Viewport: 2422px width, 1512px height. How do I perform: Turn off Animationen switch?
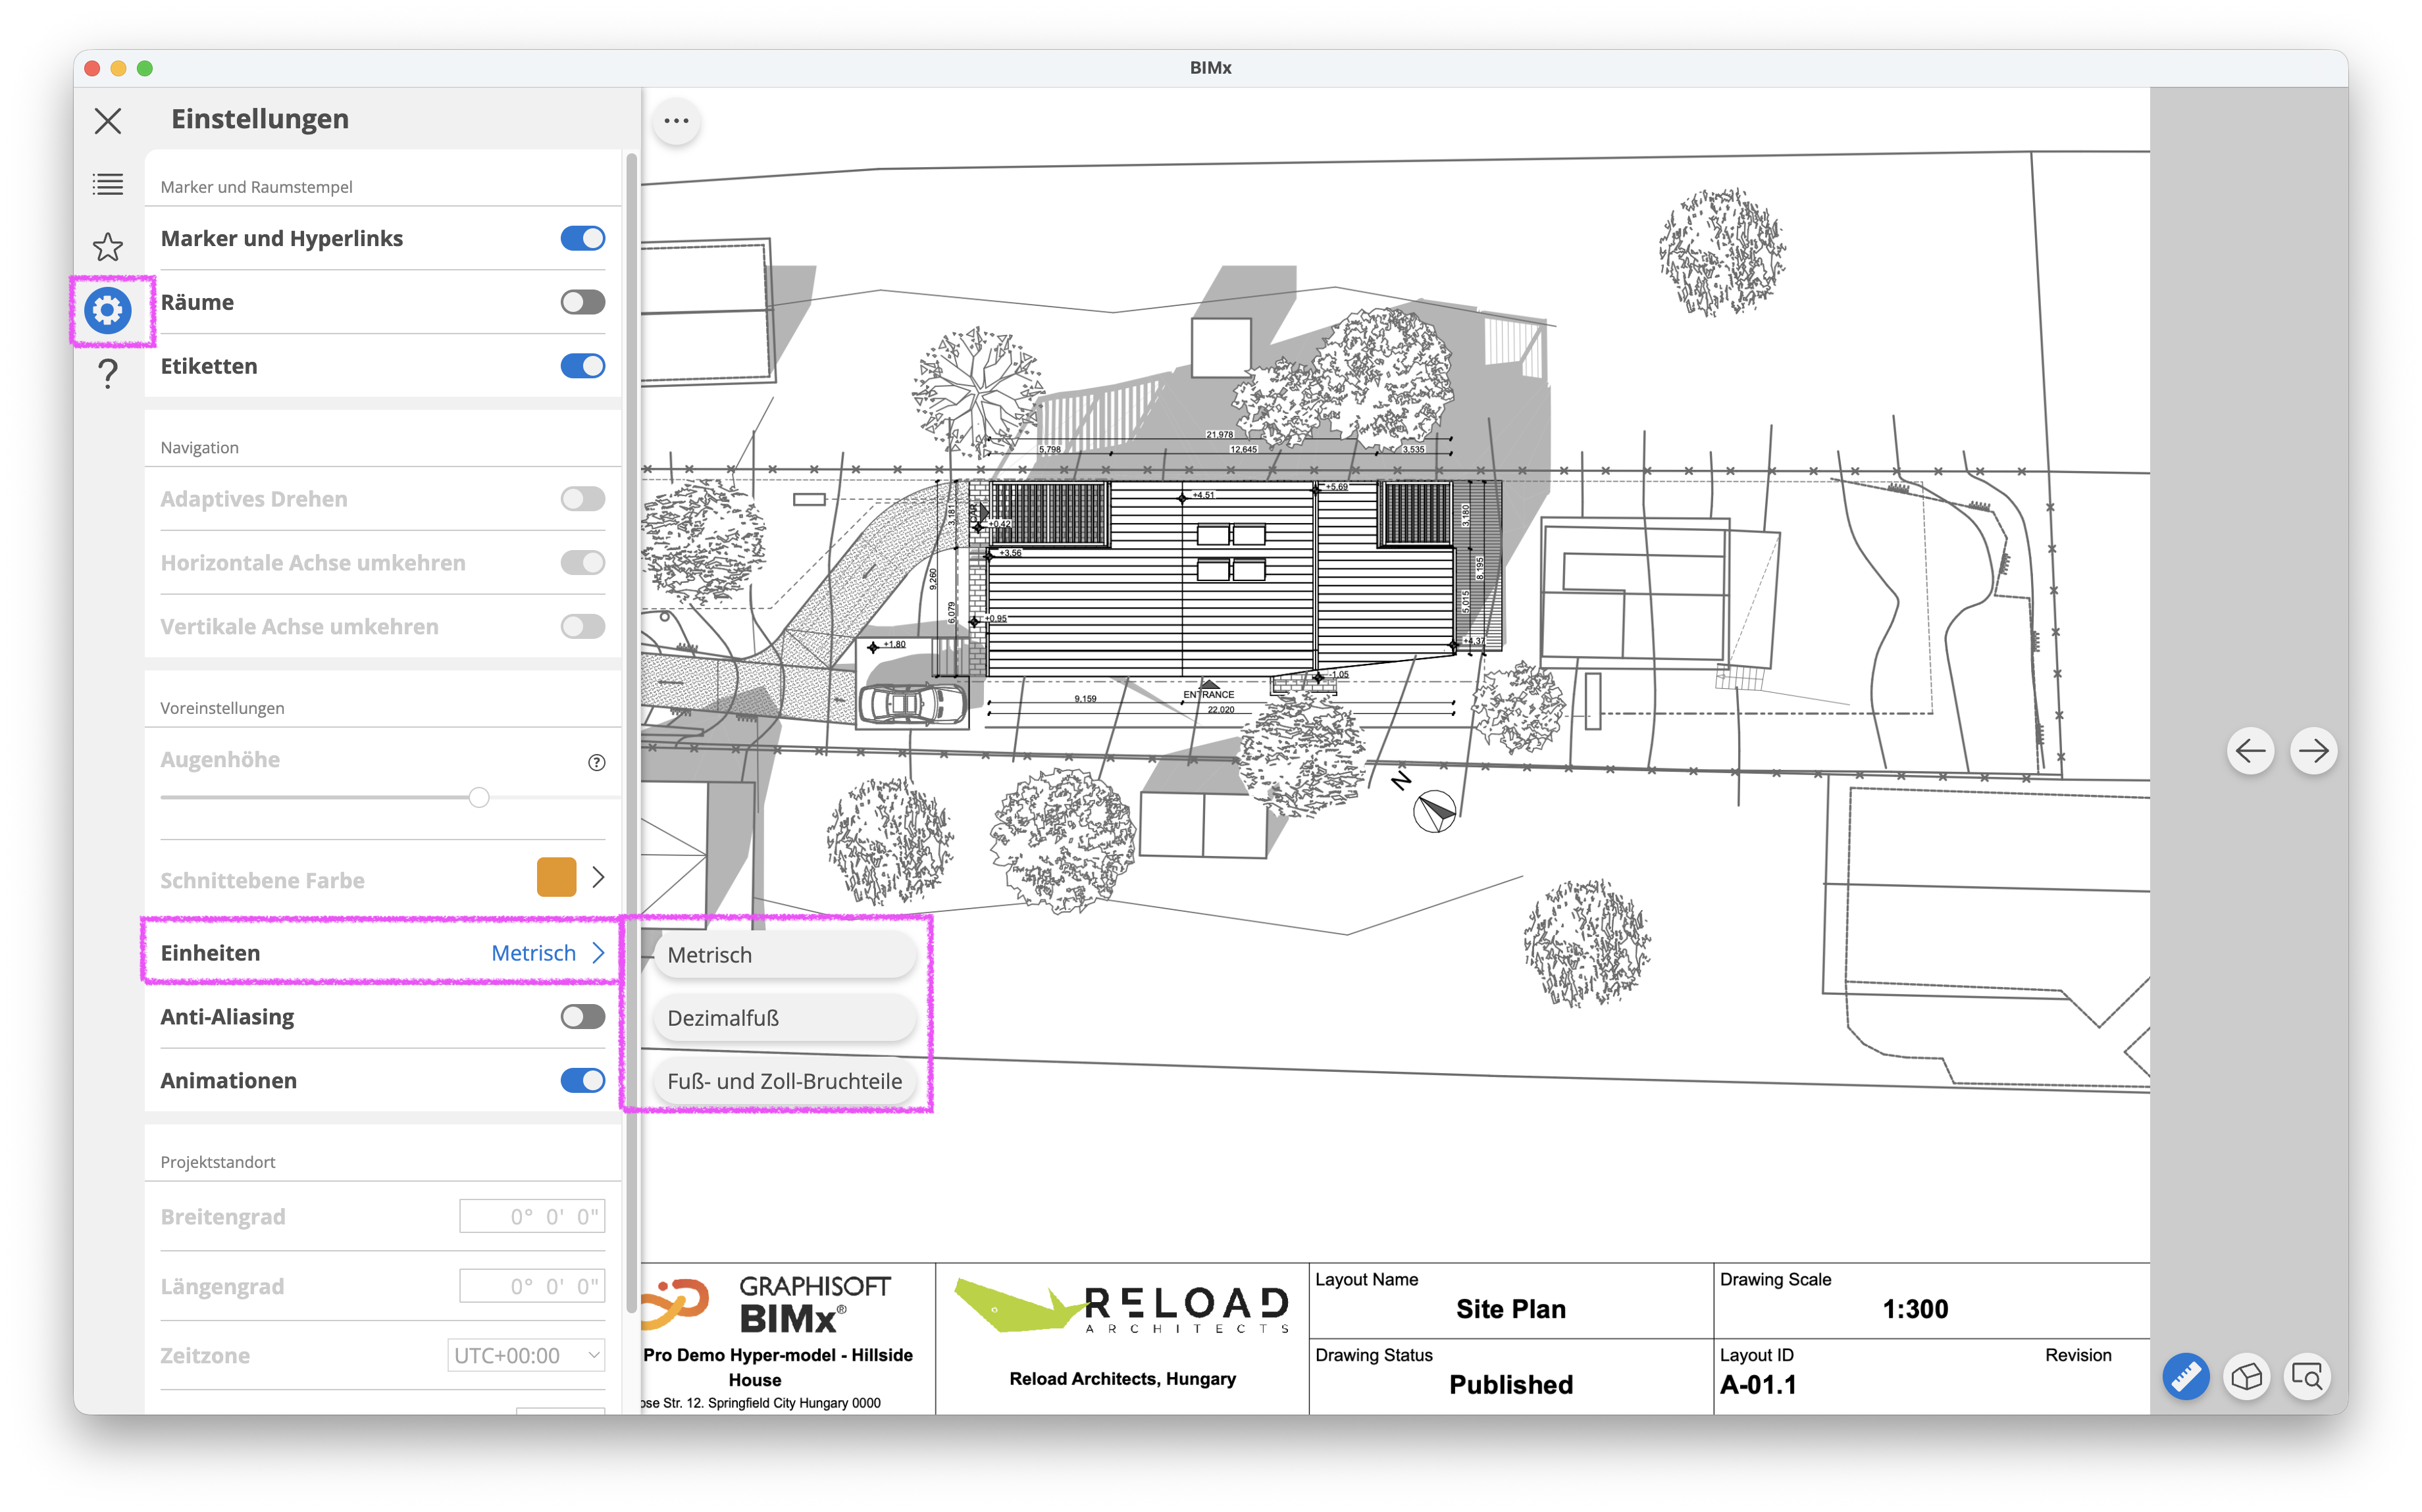click(x=583, y=1081)
